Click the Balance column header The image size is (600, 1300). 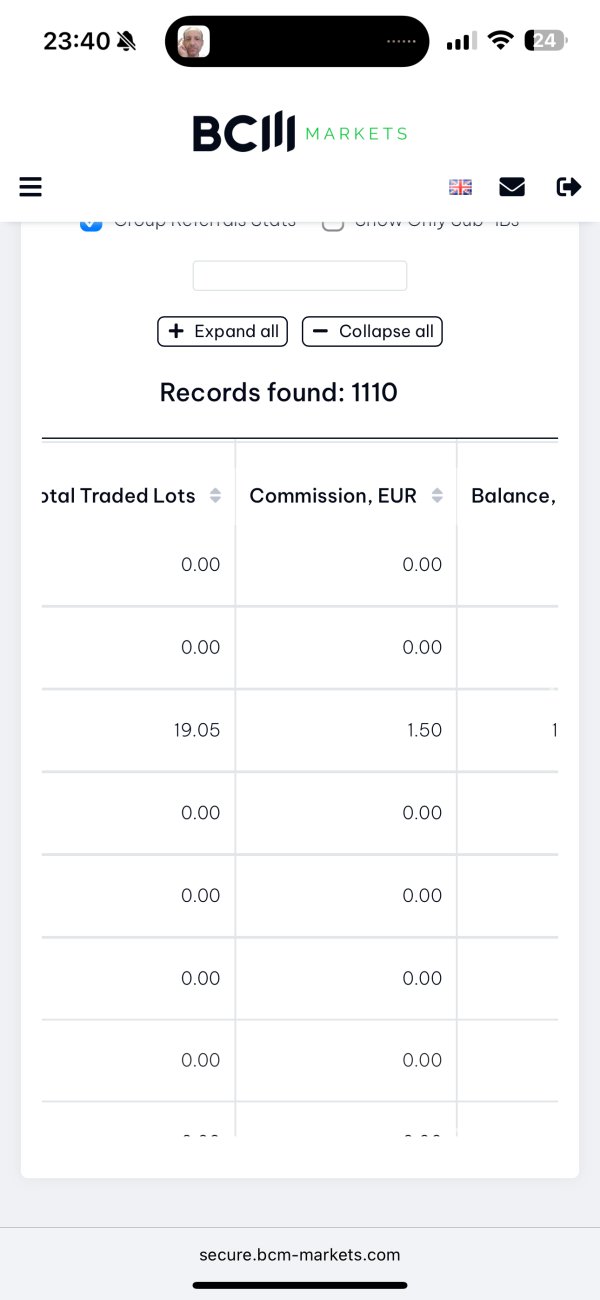pyautogui.click(x=512, y=496)
